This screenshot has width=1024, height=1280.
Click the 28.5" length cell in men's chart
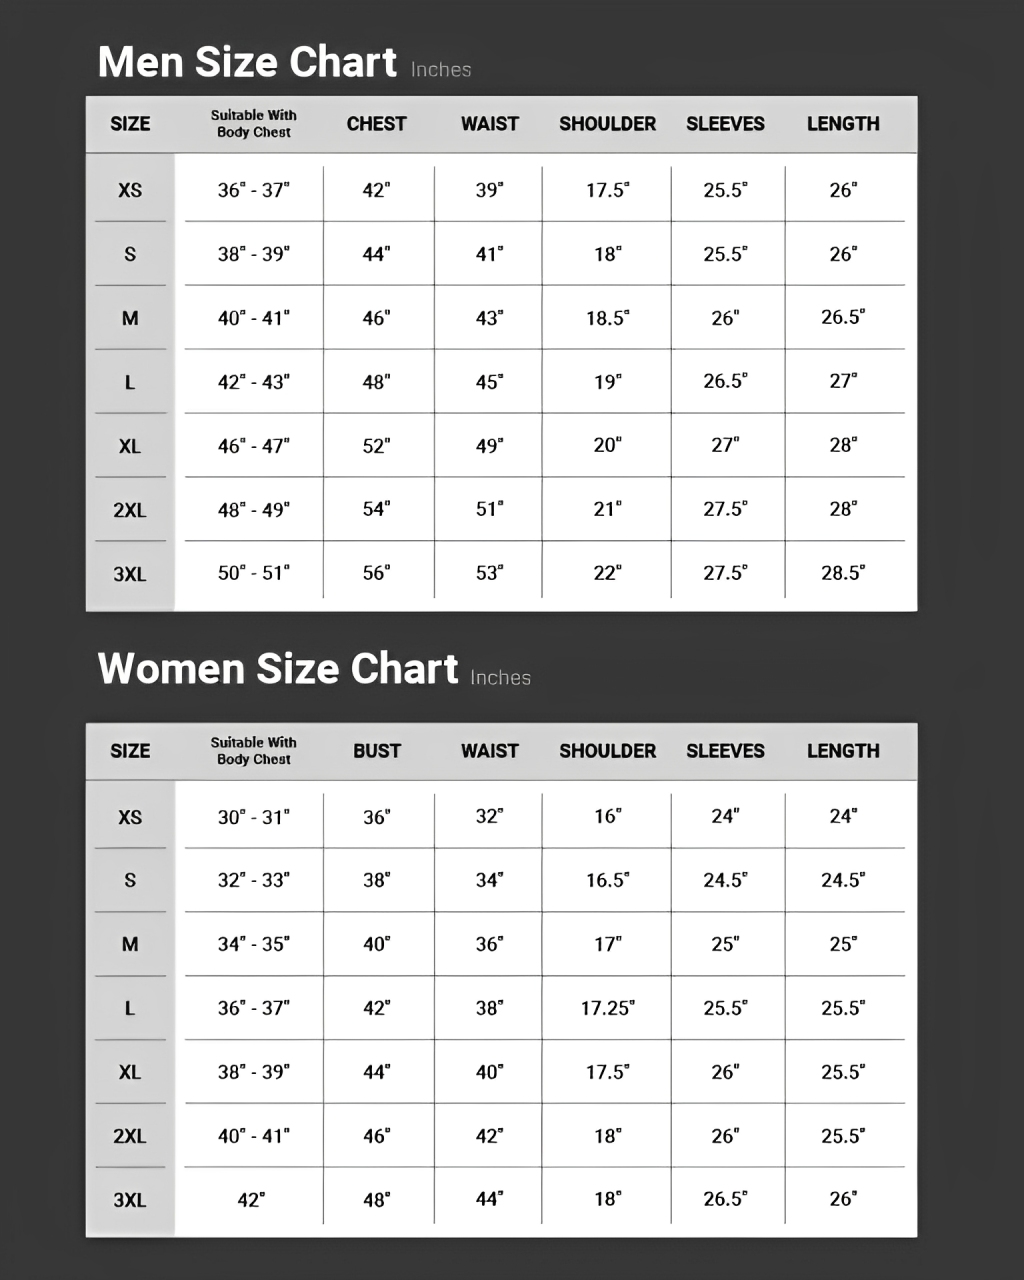click(x=843, y=573)
